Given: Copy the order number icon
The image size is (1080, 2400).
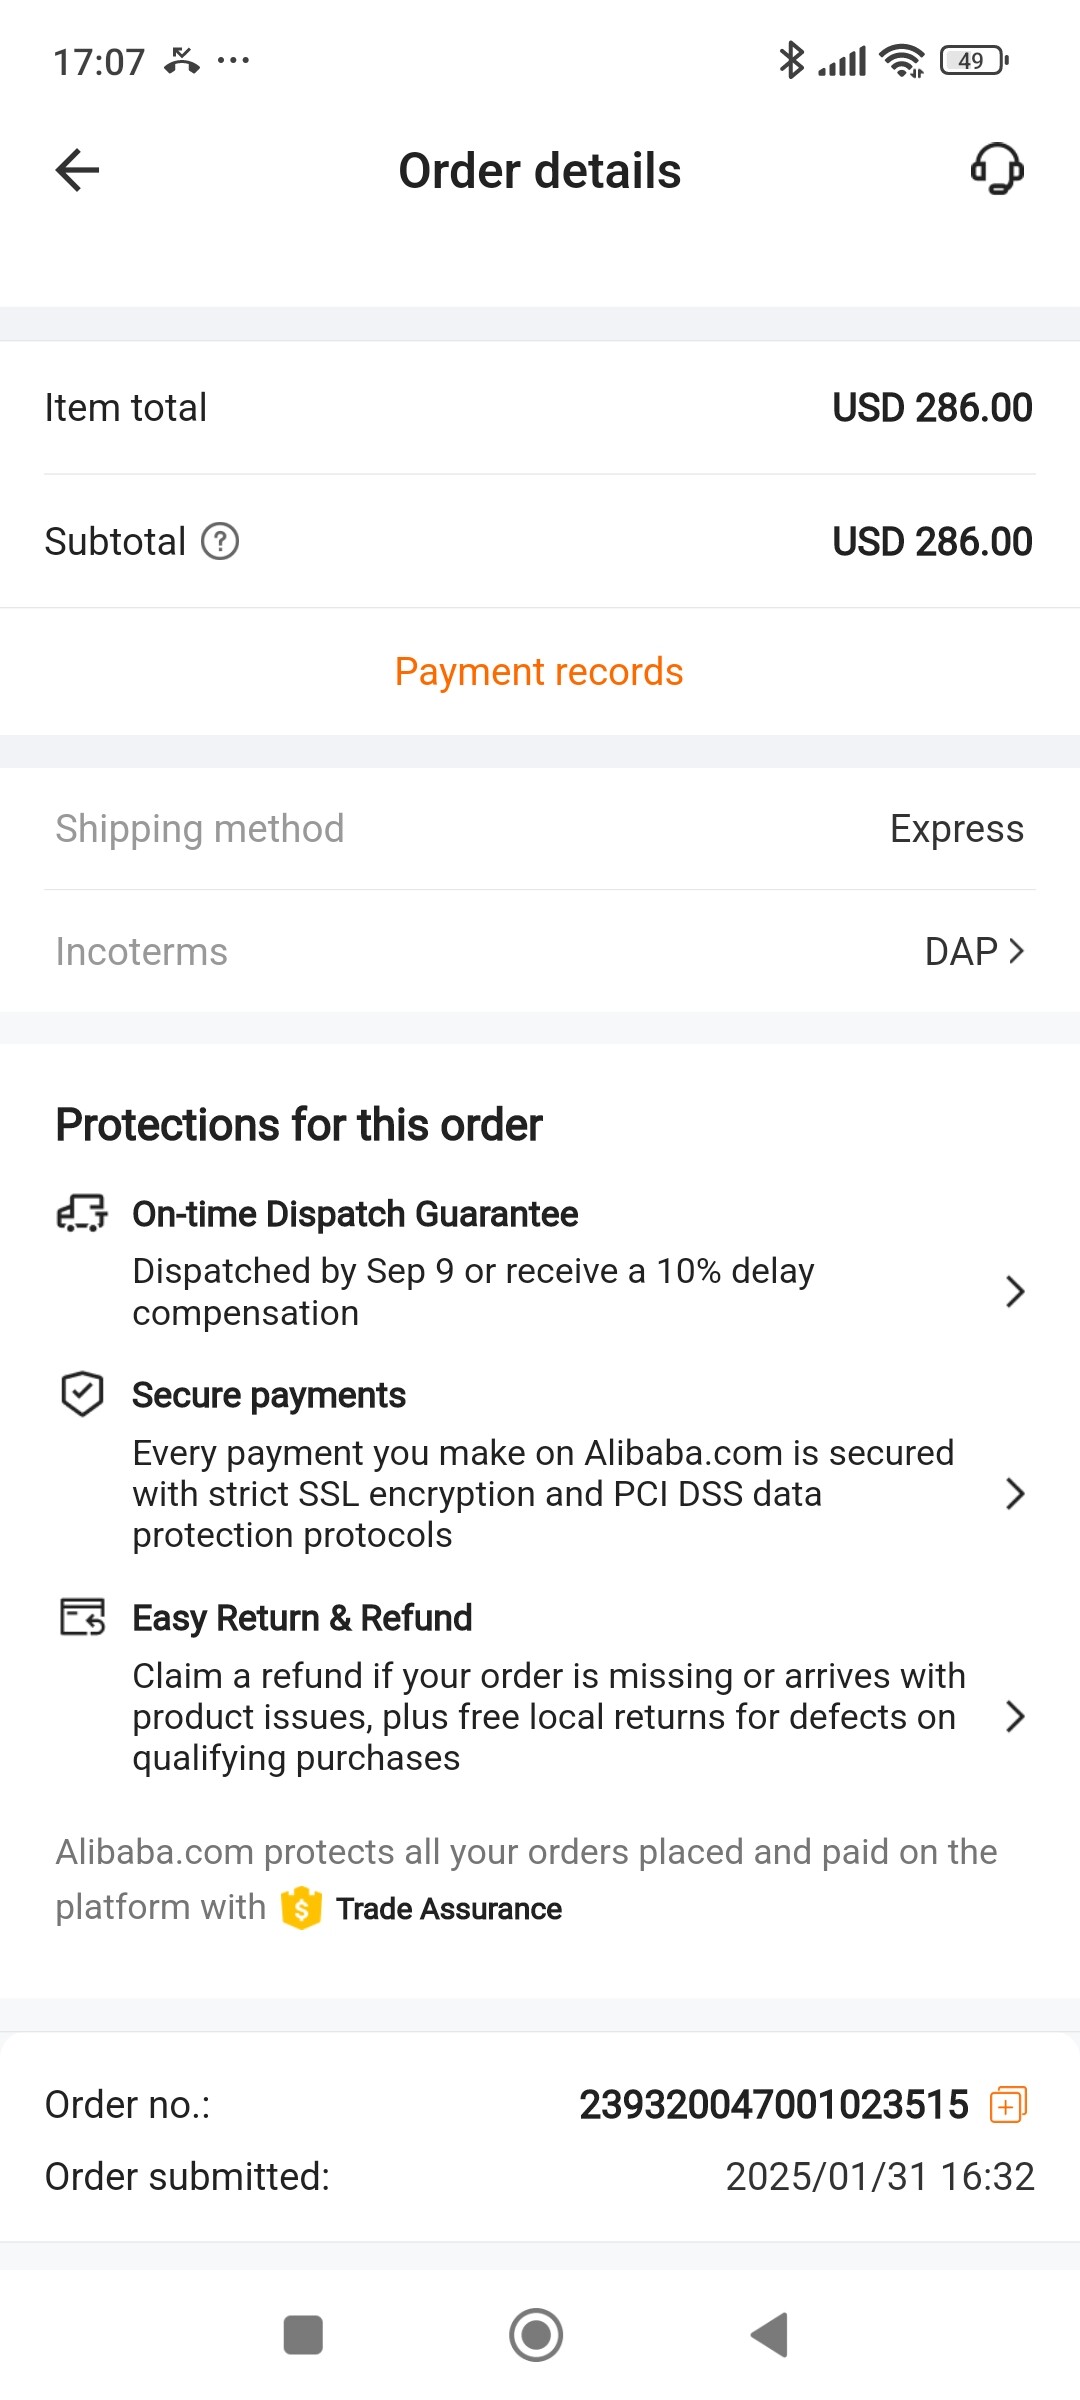Looking at the screenshot, I should point(1008,2105).
